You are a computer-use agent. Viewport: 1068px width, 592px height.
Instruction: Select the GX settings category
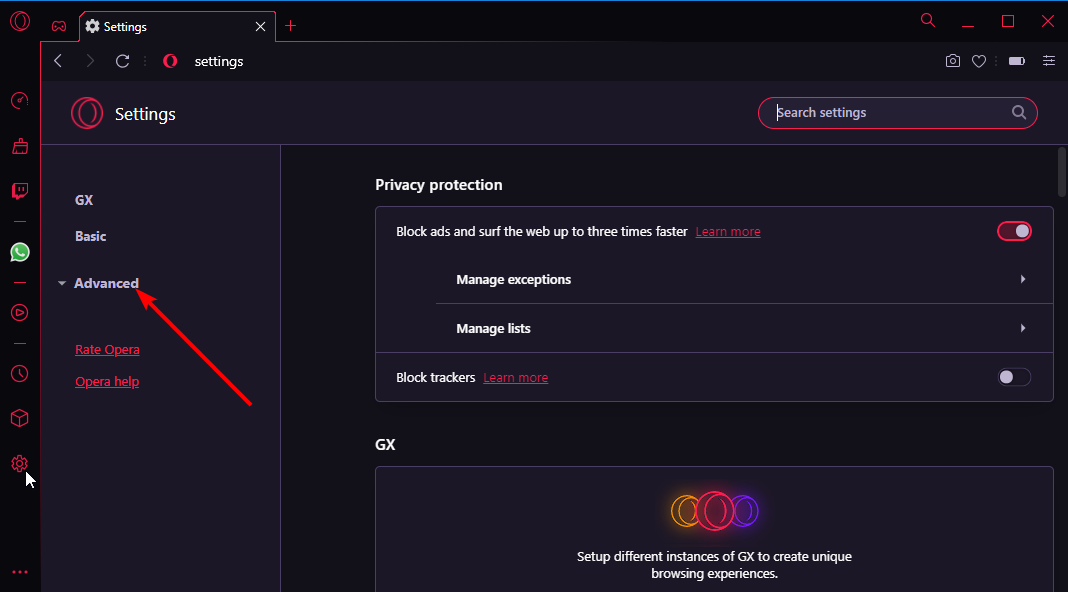[x=84, y=200]
